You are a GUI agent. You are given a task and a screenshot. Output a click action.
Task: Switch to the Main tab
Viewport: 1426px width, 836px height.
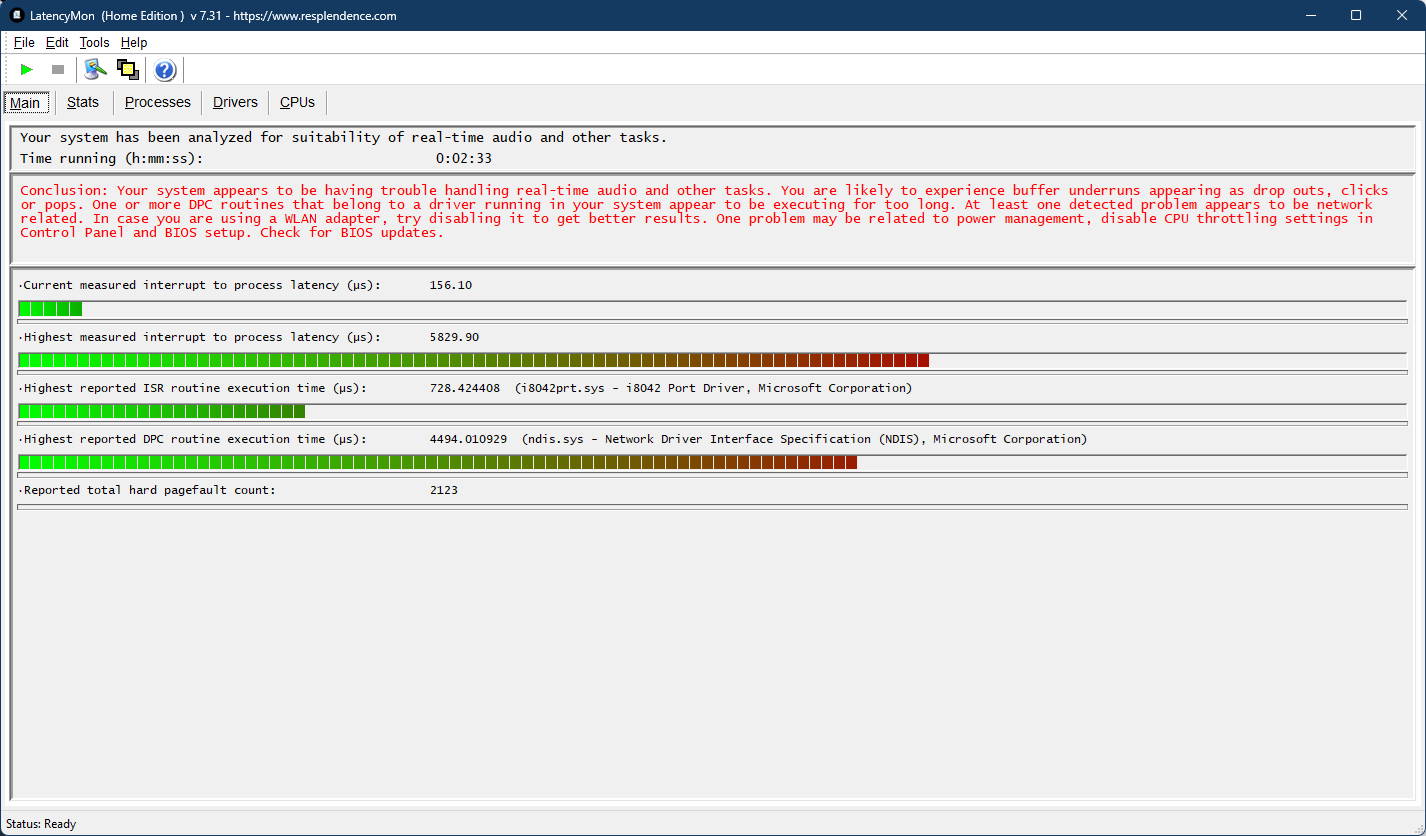25,103
